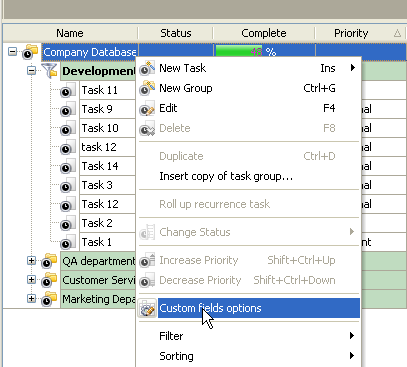The height and width of the screenshot is (367, 407).
Task: Click the Edit pencil icon in menu
Action: (x=147, y=109)
